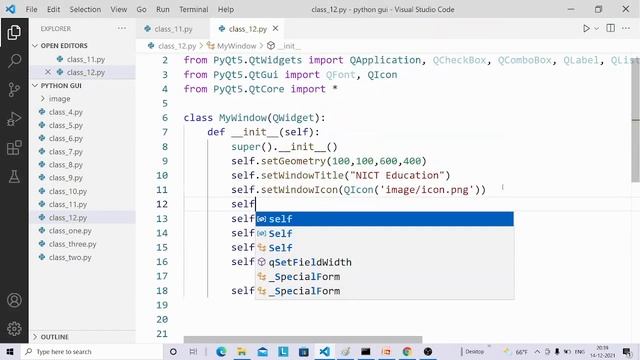Open Explorer Views and More Actions ellipsis

pos(122,28)
